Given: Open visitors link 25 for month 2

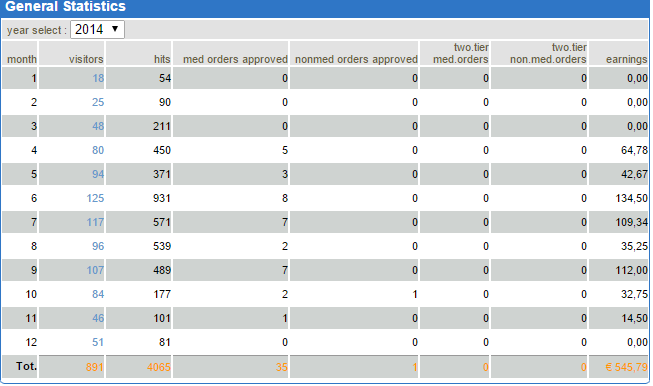Looking at the screenshot, I should pyautogui.click(x=98, y=102).
